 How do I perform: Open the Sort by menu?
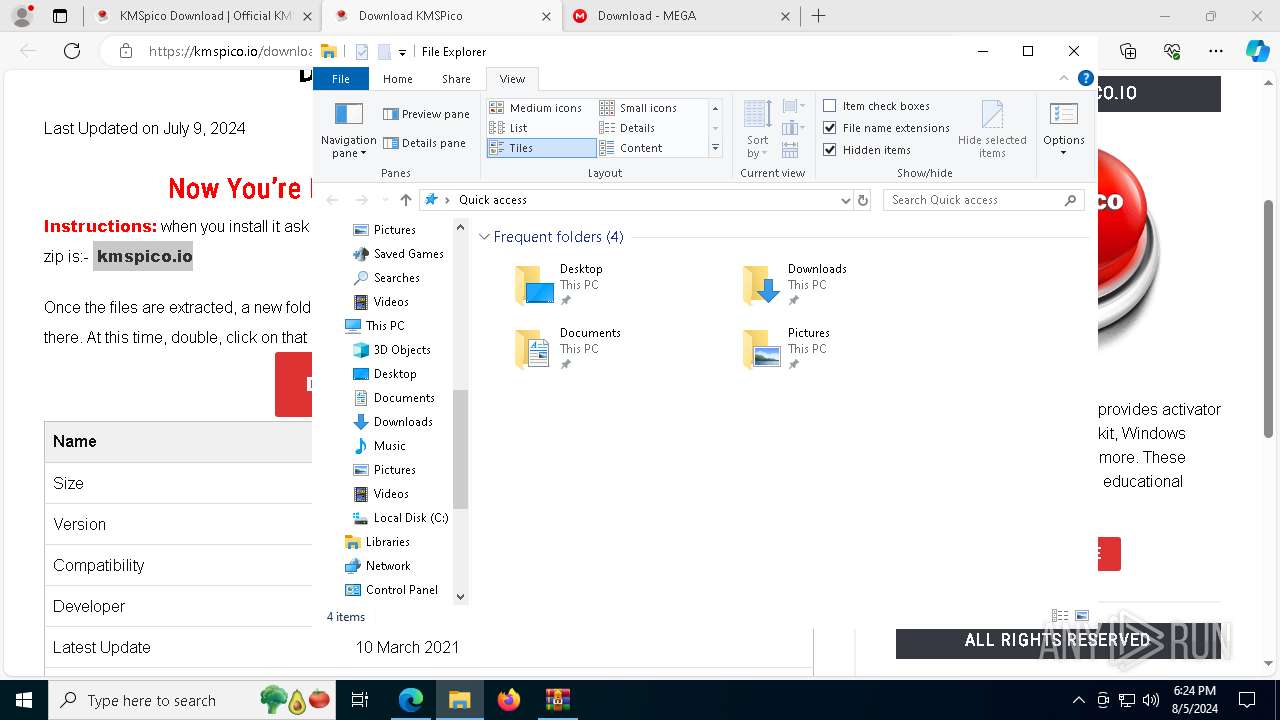coord(757,129)
